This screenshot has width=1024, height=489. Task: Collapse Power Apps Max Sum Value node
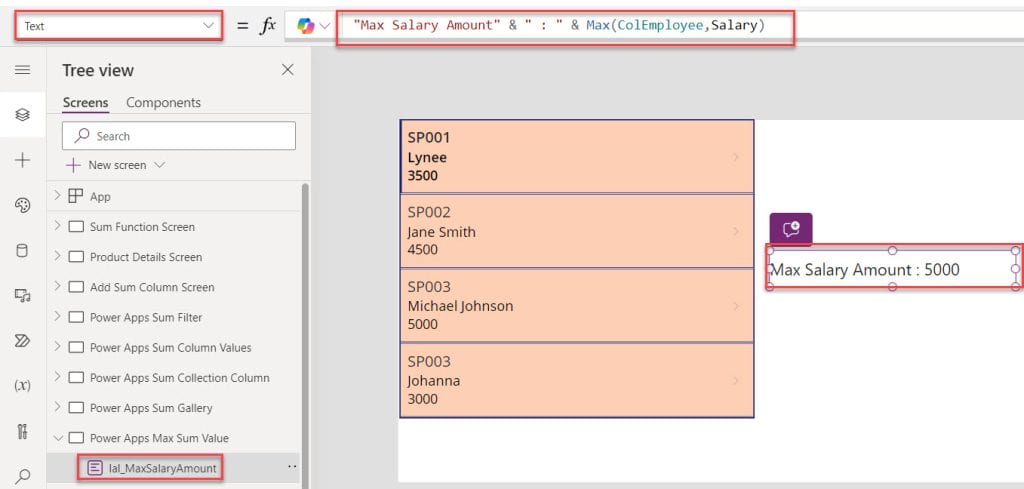[x=57, y=437]
